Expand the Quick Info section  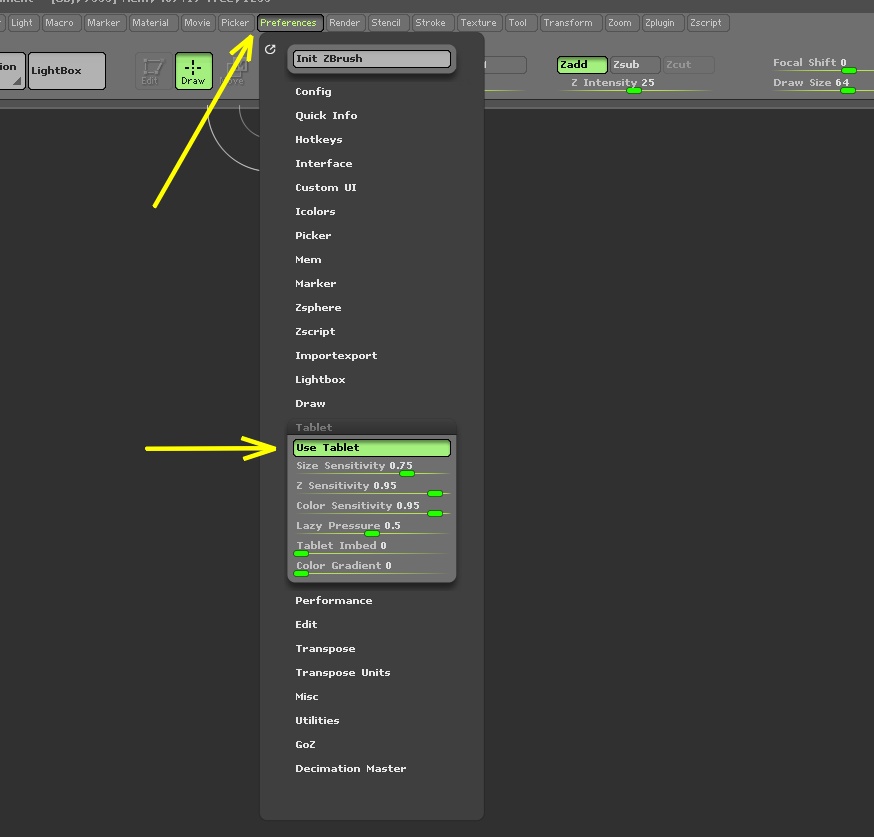[326, 115]
